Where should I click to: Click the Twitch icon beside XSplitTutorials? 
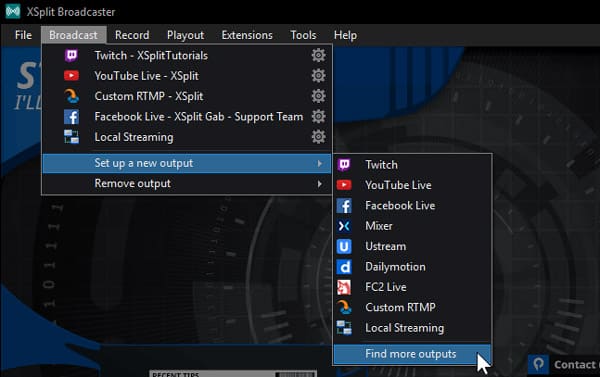[71, 55]
